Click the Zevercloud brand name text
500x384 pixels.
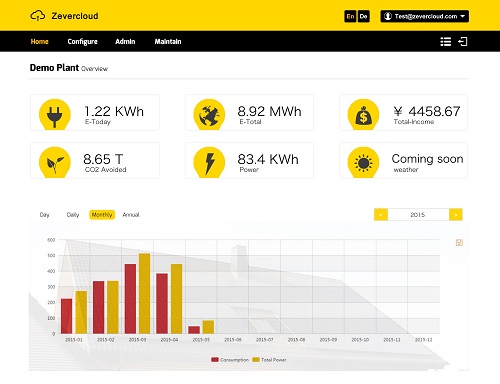[x=75, y=16]
